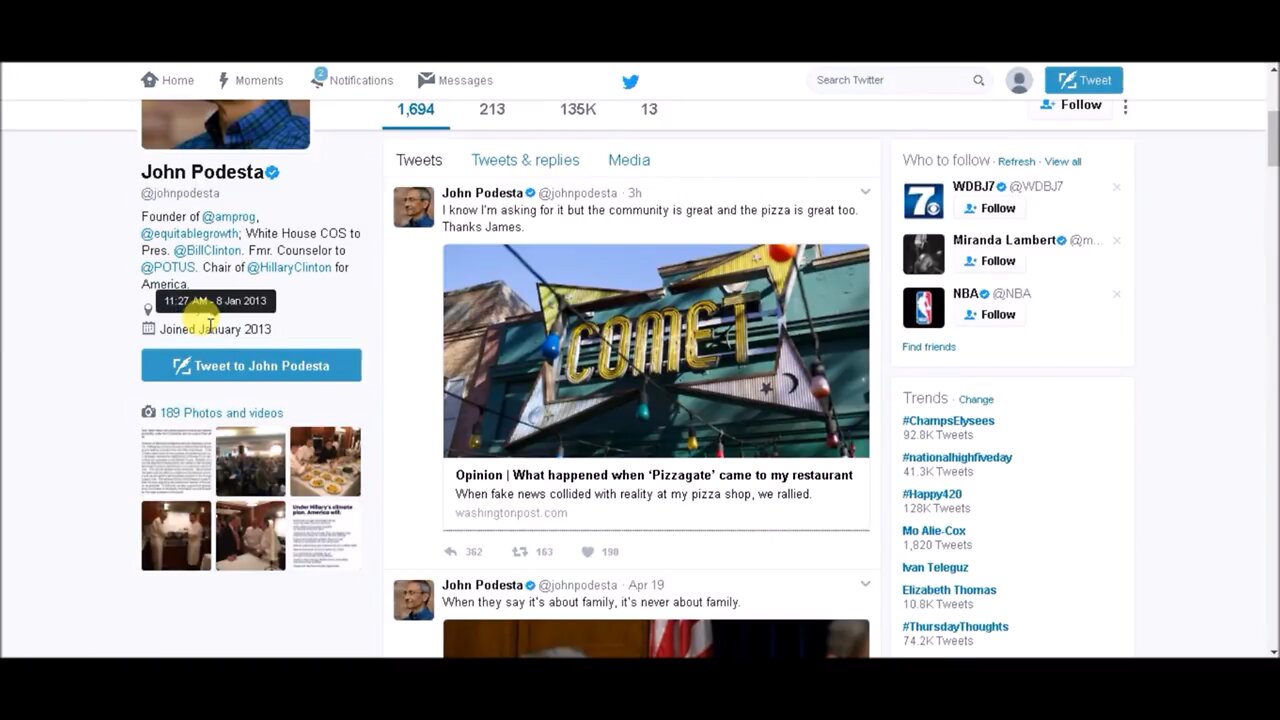Click the verified badge beside John Podesta heading

273,172
